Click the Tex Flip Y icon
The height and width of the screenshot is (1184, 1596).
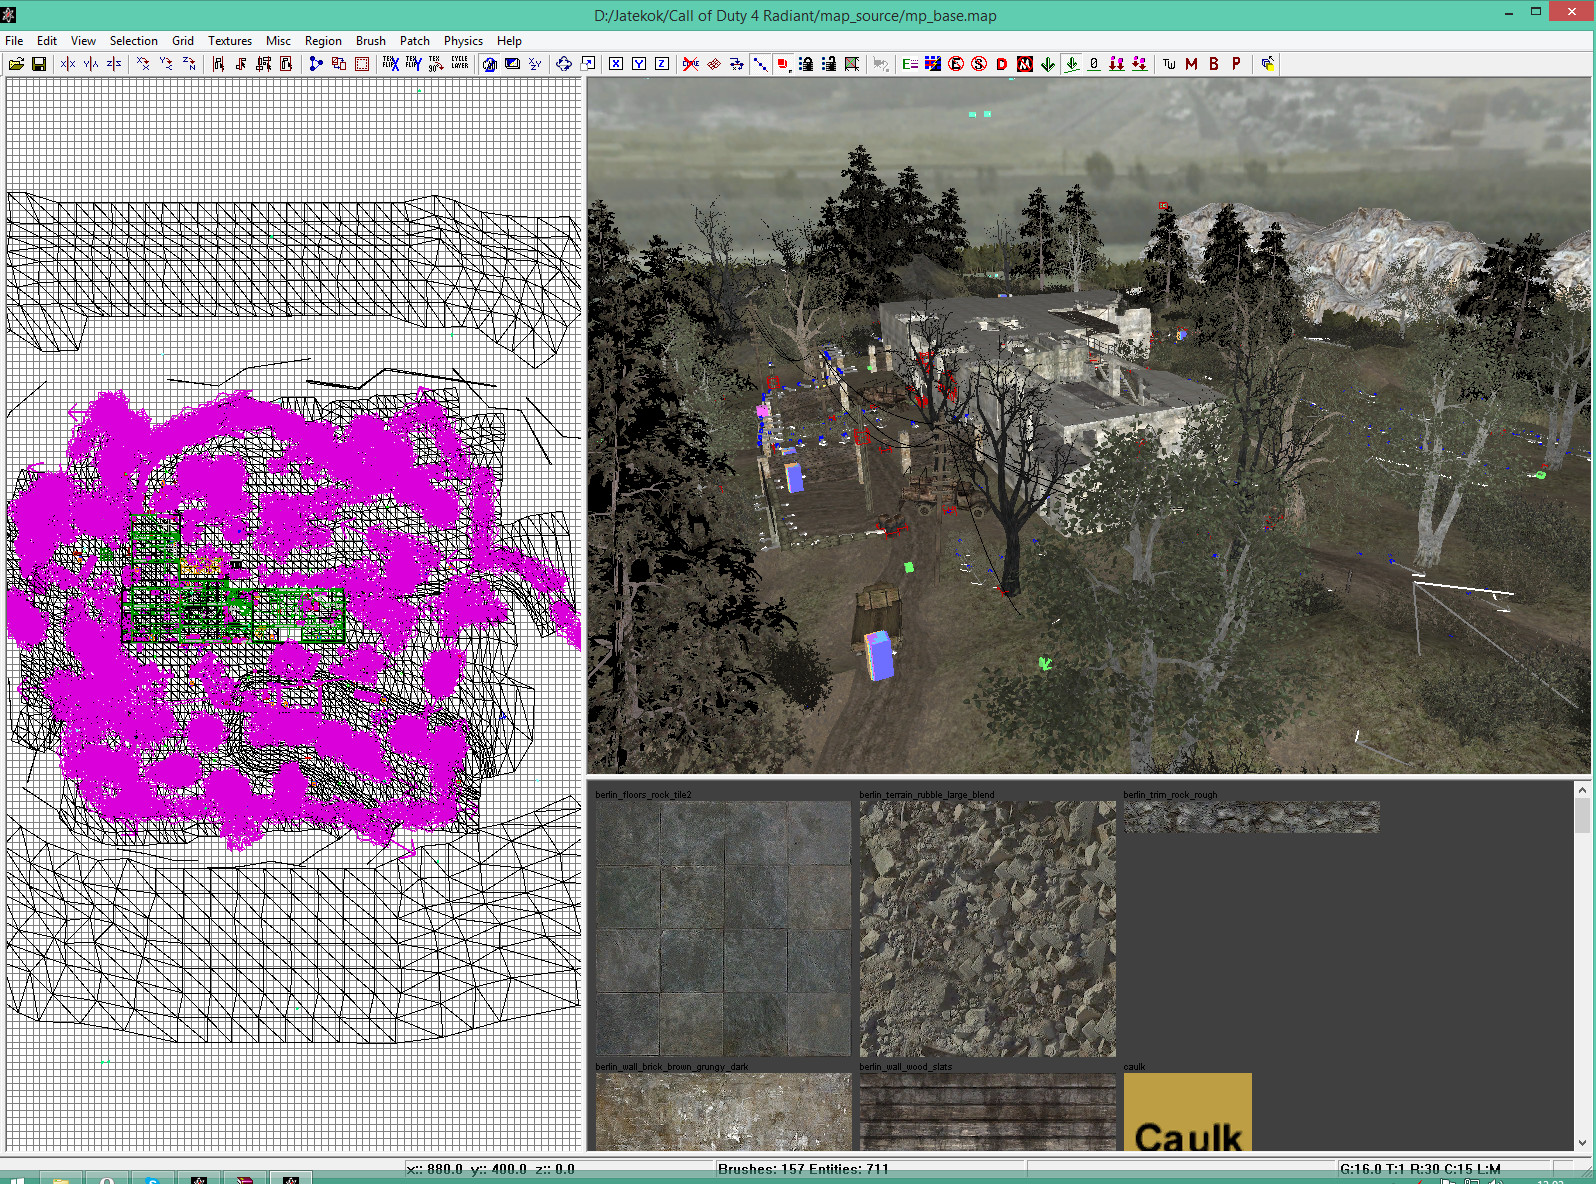(413, 64)
